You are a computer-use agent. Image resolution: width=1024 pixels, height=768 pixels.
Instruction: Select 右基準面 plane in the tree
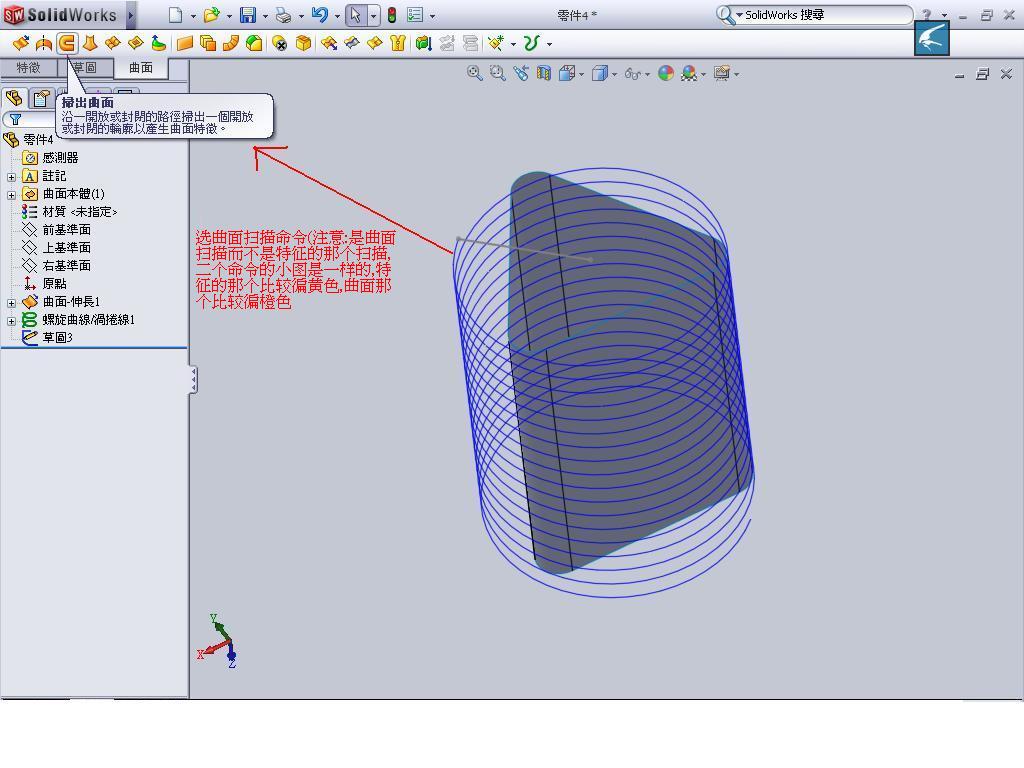pos(56,266)
